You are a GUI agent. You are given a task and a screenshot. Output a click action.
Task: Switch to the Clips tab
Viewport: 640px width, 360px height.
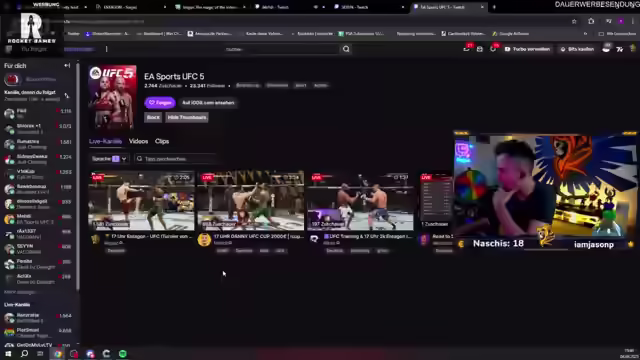coord(162,141)
